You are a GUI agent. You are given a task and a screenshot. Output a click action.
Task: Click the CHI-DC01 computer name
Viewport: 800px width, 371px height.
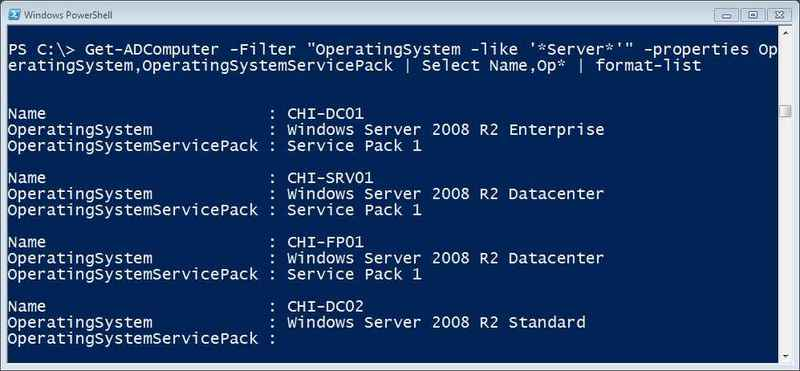[x=325, y=113]
